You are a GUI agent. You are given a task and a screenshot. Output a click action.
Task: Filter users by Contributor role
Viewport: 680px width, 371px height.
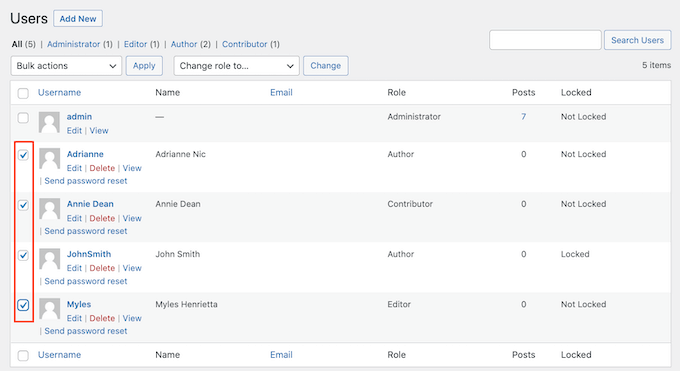pos(245,44)
